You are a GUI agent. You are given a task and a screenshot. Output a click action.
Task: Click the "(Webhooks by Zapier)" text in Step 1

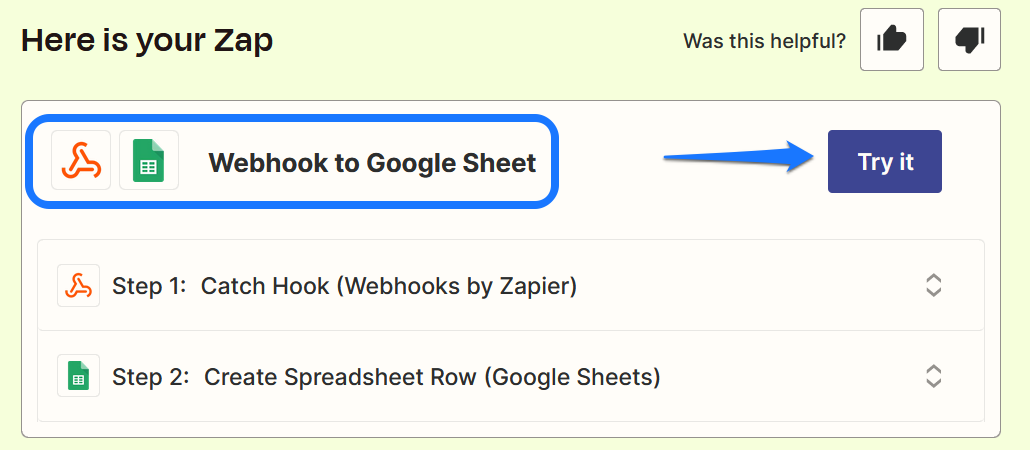pyautogui.click(x=456, y=286)
